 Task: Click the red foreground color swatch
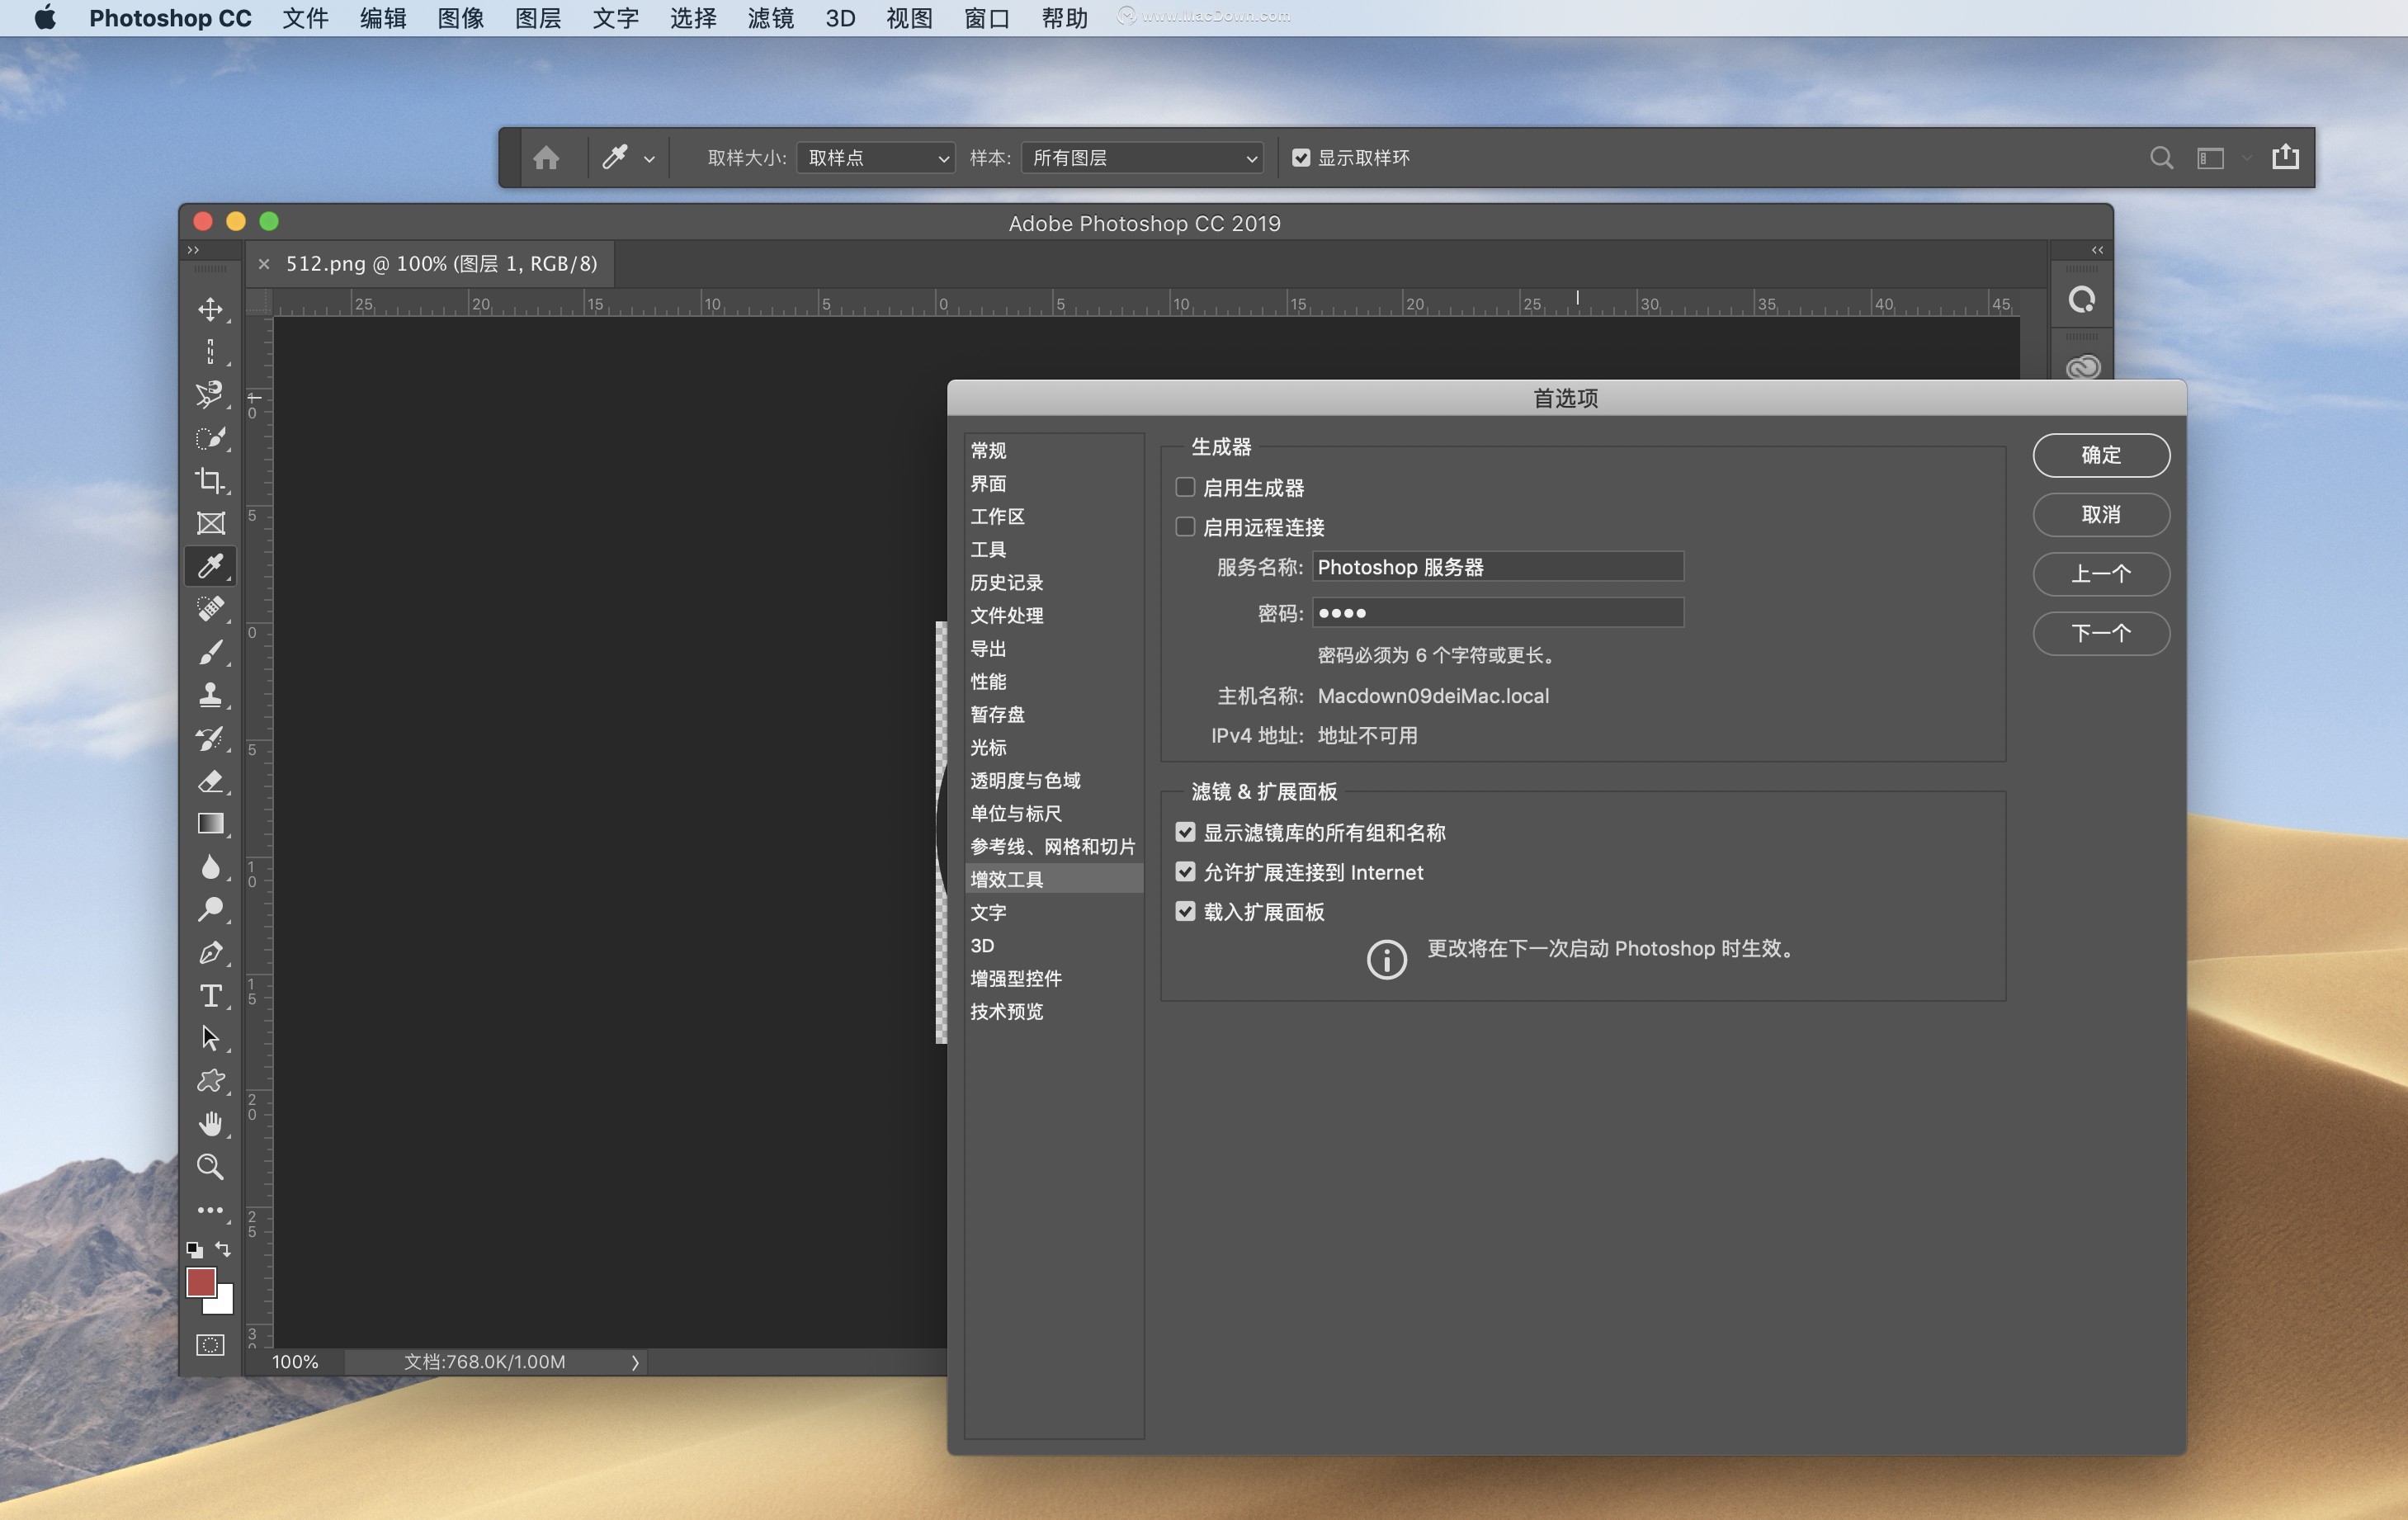pyautogui.click(x=200, y=1281)
